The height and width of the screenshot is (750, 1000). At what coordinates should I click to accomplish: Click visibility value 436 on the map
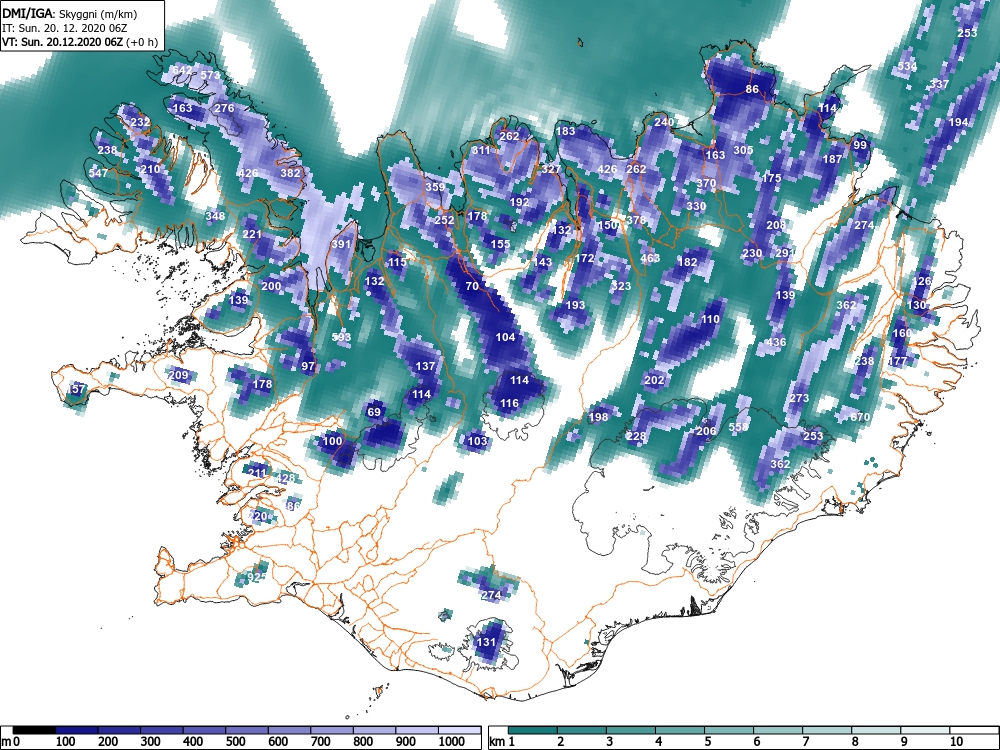coord(776,342)
